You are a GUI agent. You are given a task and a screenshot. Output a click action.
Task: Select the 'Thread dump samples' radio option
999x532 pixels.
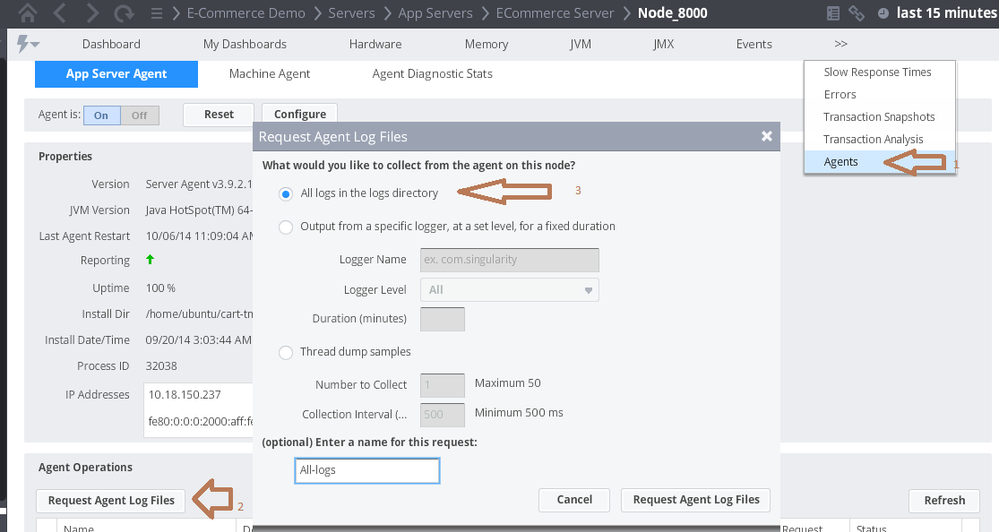(x=286, y=352)
